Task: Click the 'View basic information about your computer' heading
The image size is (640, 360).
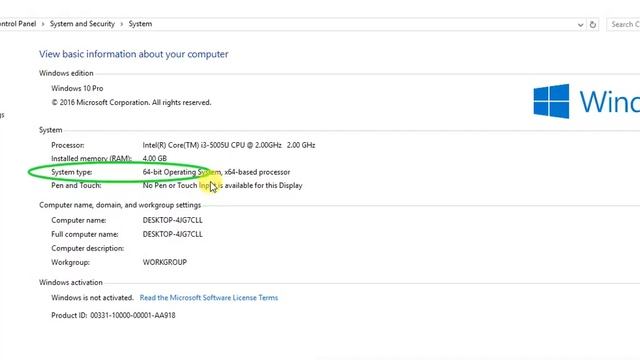Action: pos(133,54)
